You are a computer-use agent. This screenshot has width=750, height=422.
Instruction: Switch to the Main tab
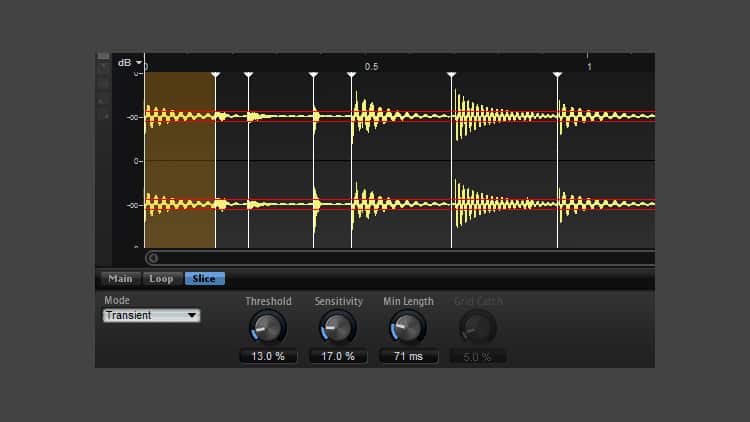tap(121, 278)
